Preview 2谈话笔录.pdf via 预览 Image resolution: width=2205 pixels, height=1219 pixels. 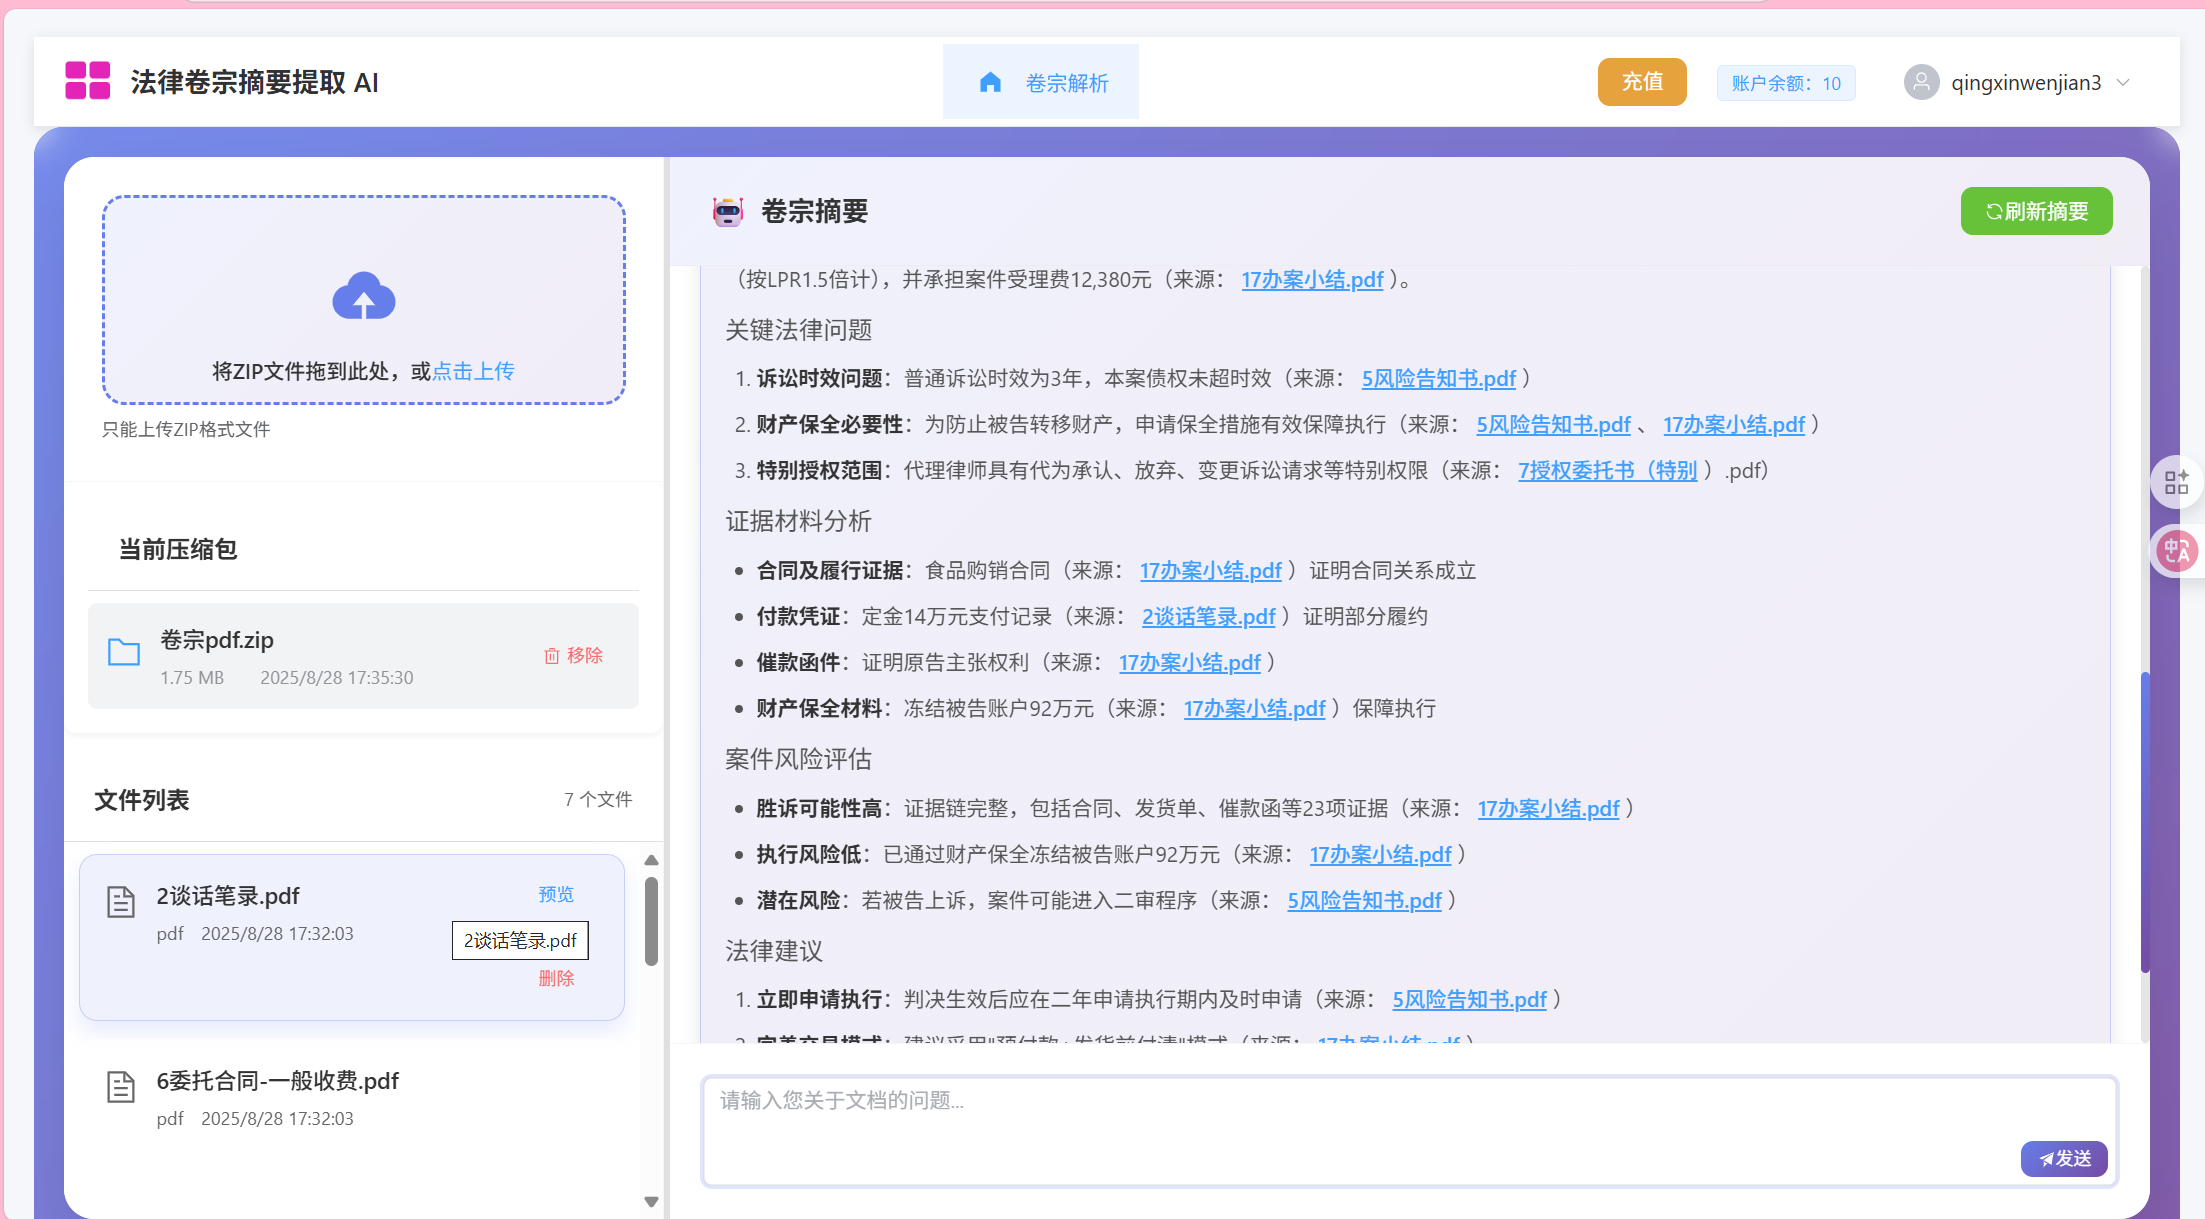pos(556,894)
